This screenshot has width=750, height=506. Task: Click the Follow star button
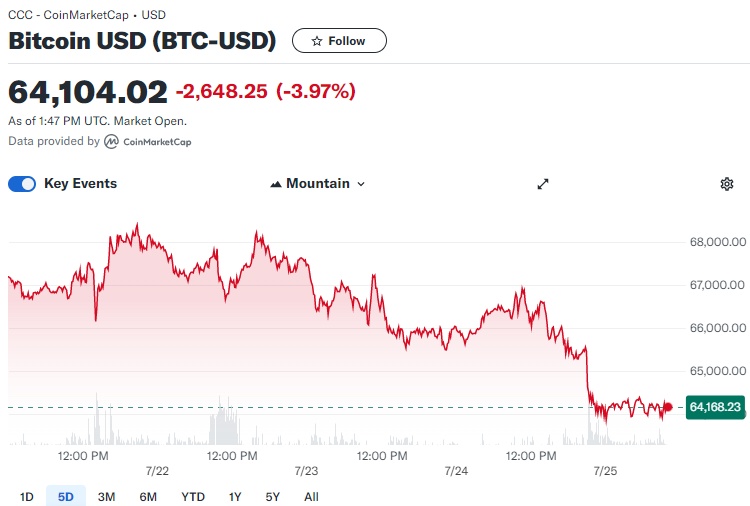(x=339, y=41)
